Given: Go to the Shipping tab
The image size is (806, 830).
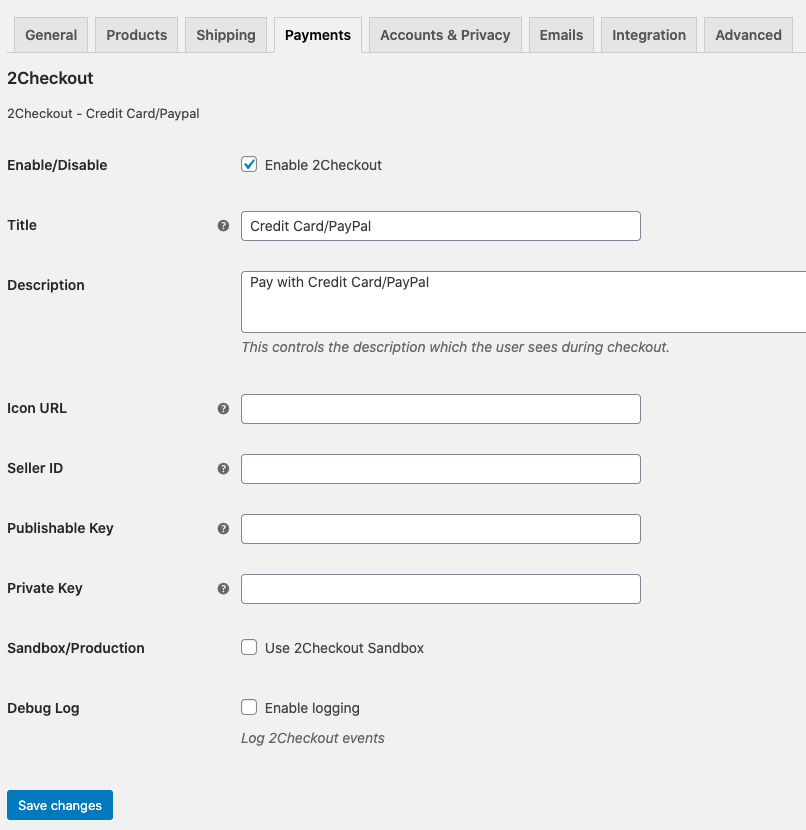Looking at the screenshot, I should [226, 35].
